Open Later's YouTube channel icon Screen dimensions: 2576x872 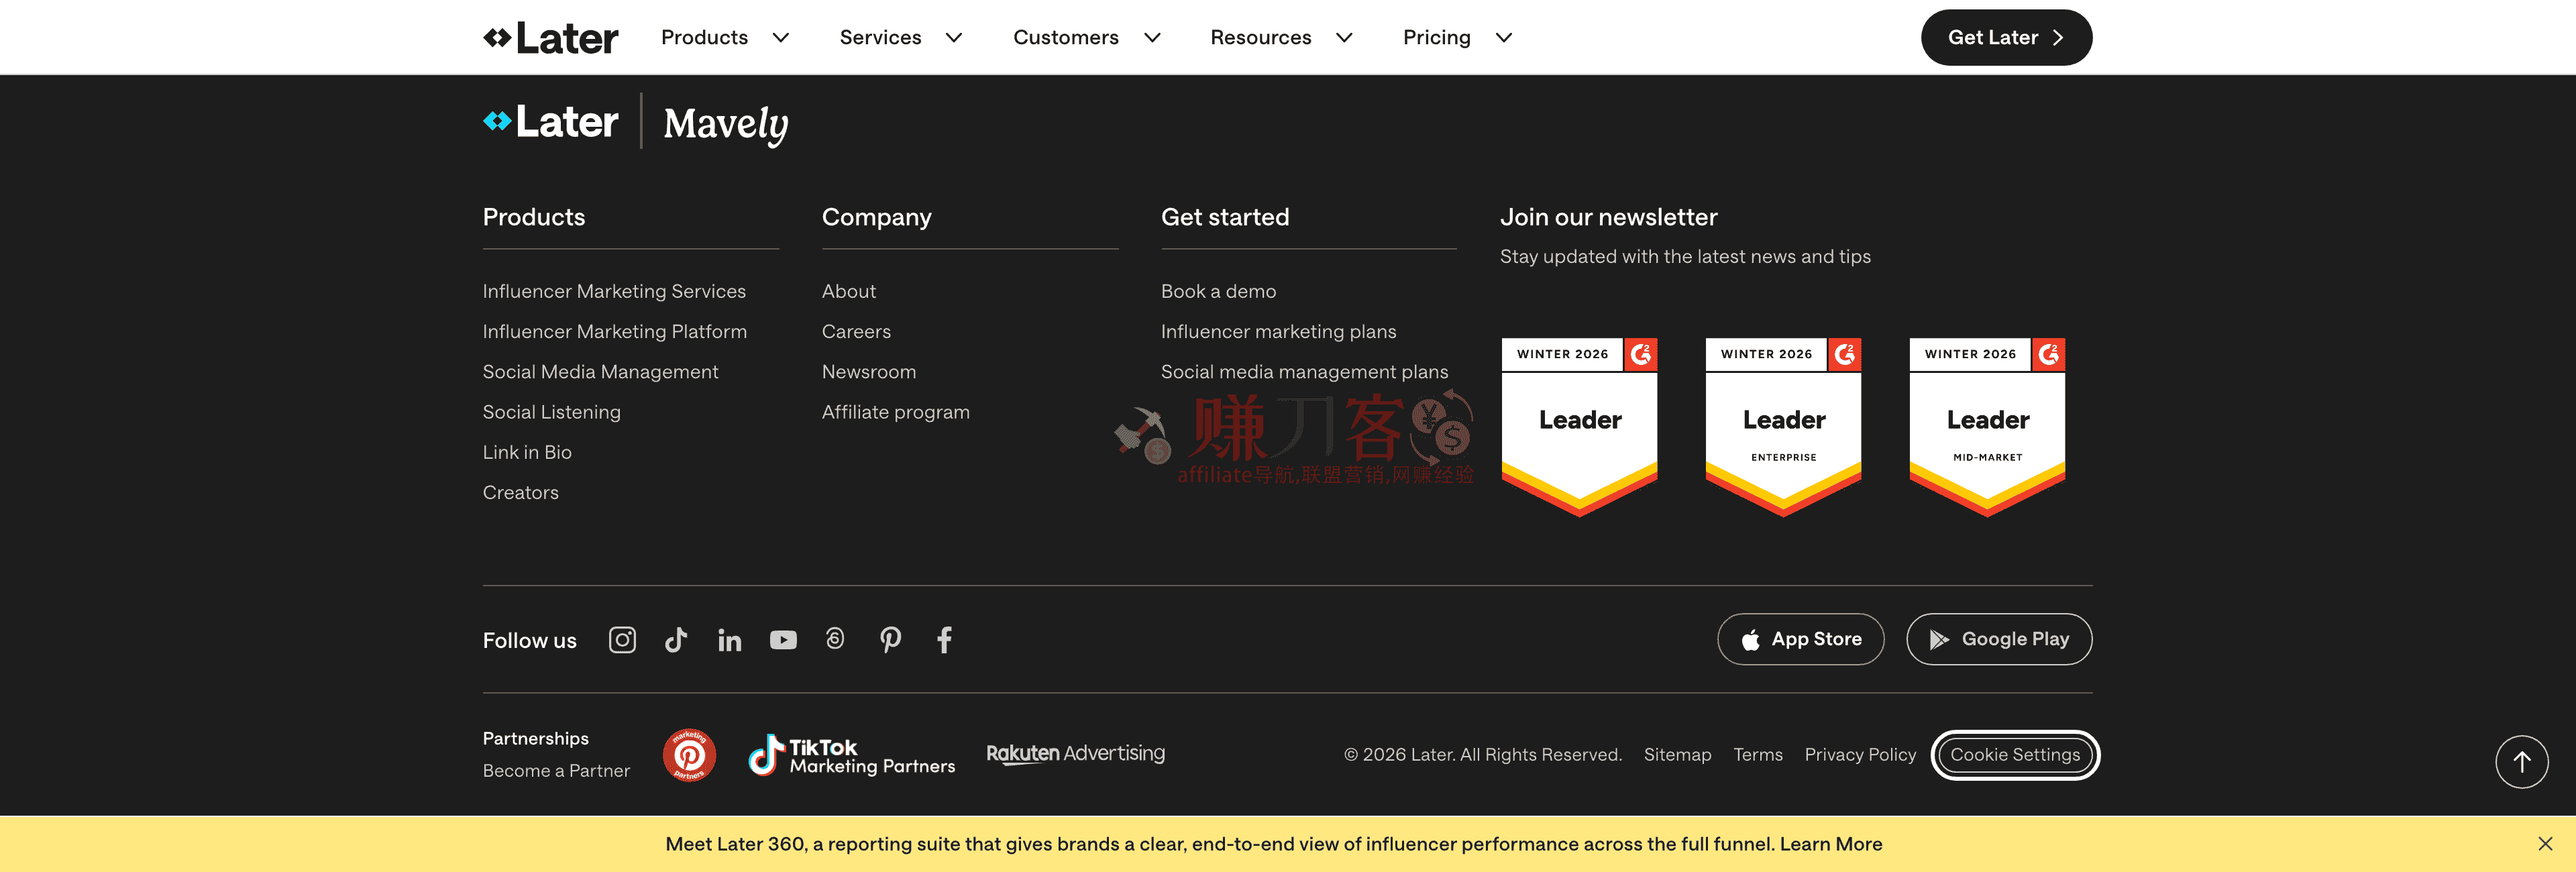[783, 640]
